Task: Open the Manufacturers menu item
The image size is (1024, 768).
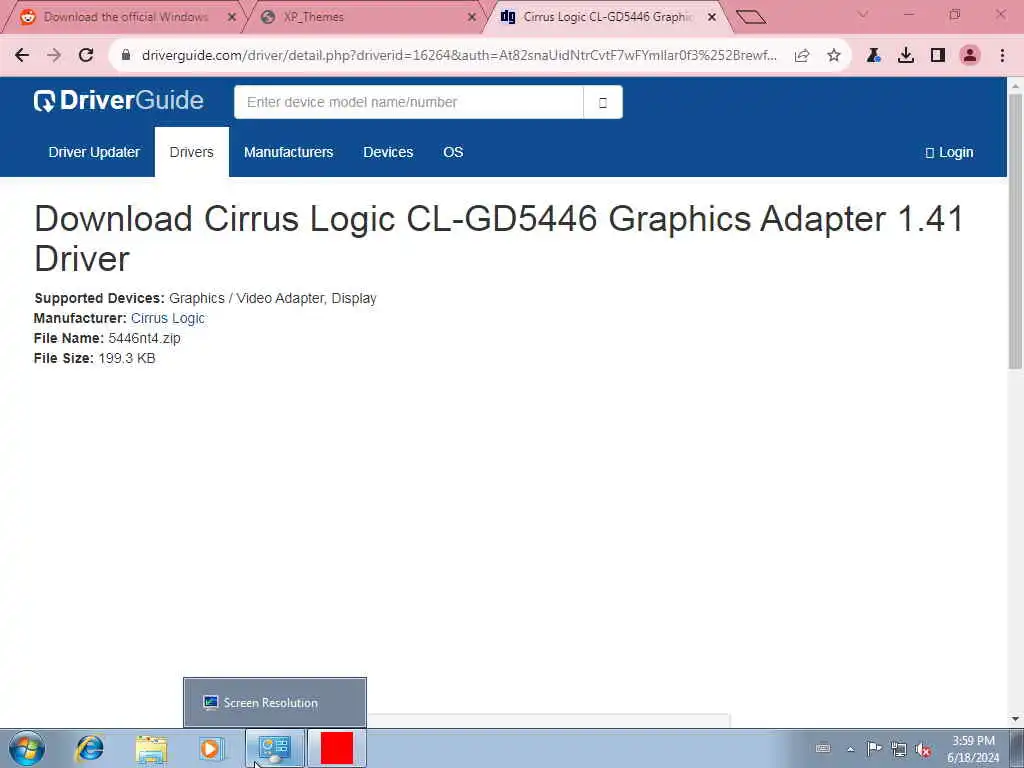Action: pos(289,152)
